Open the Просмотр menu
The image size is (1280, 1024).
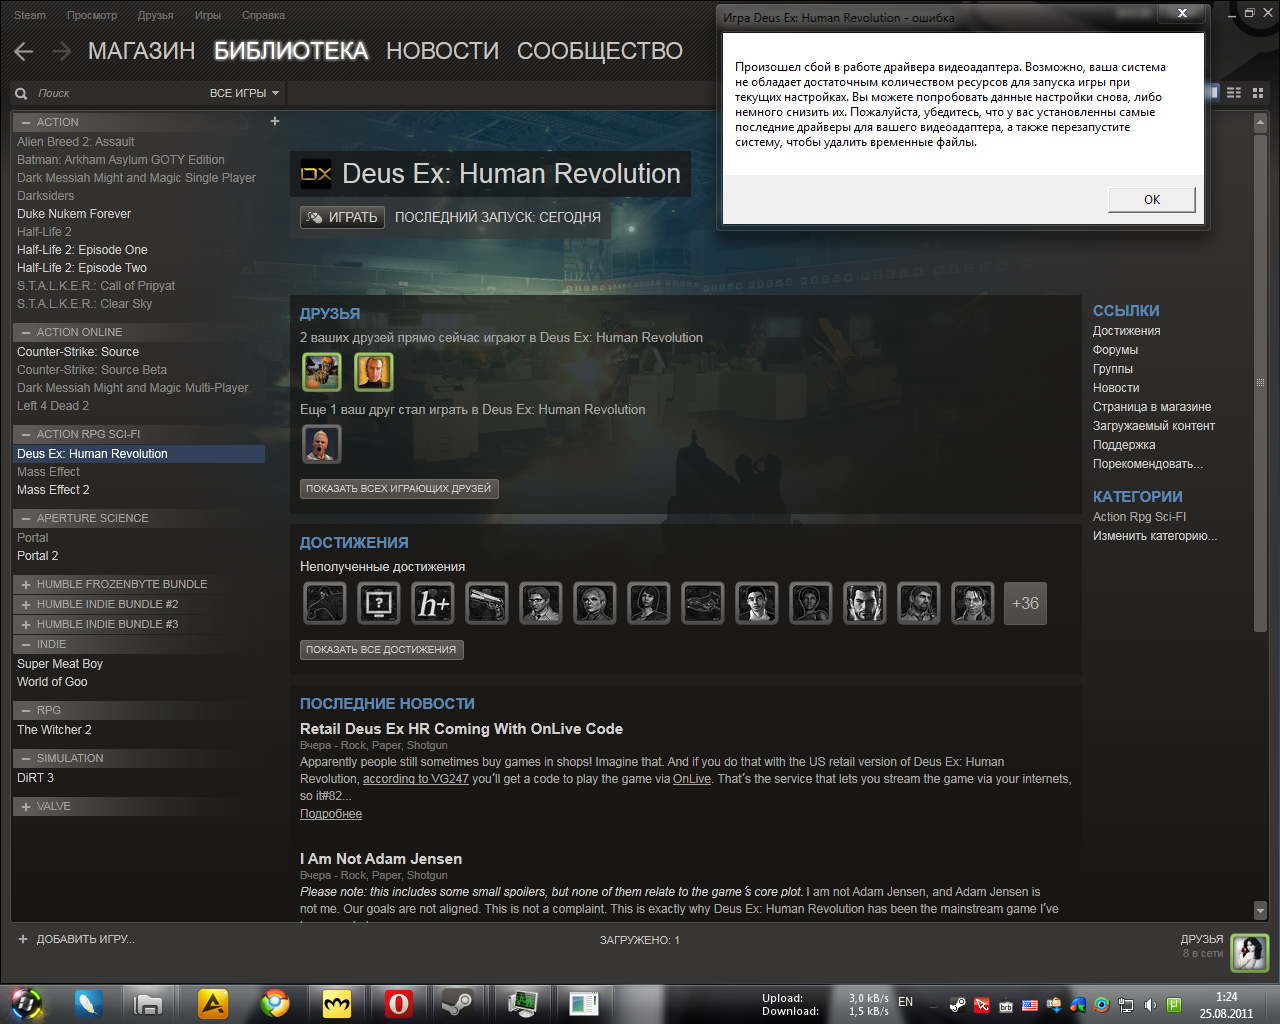[92, 15]
